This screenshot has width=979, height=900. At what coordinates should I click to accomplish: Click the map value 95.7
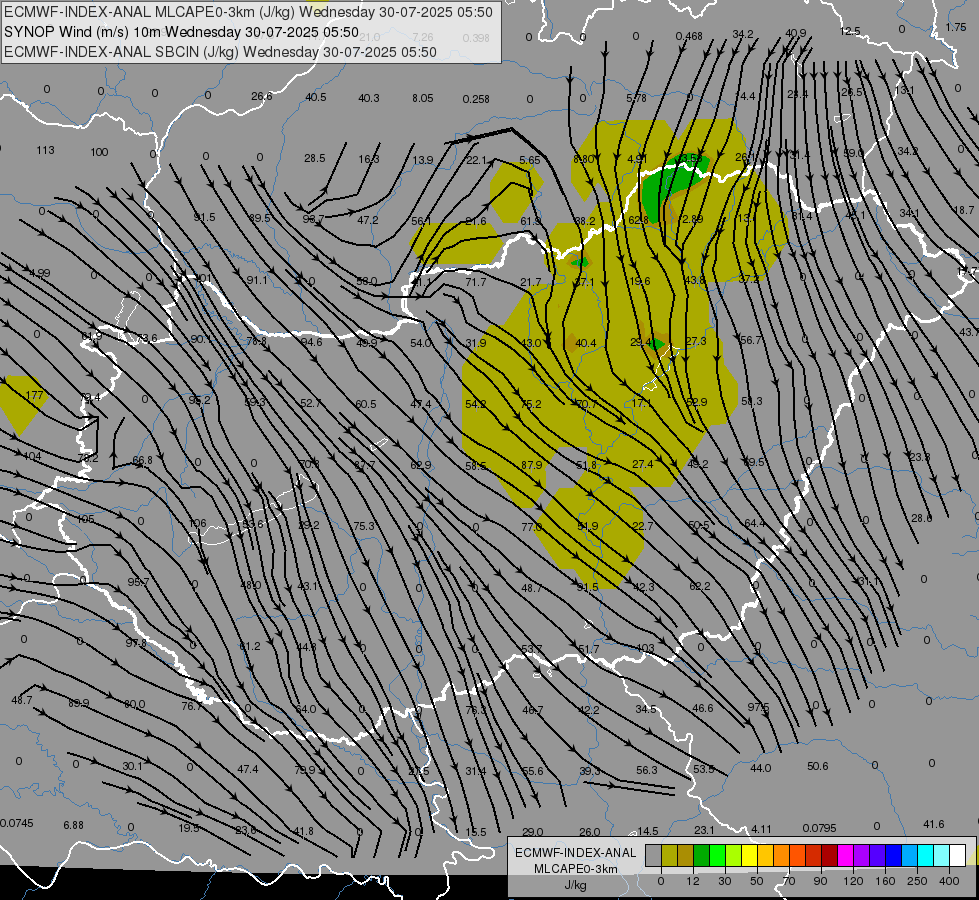(138, 582)
